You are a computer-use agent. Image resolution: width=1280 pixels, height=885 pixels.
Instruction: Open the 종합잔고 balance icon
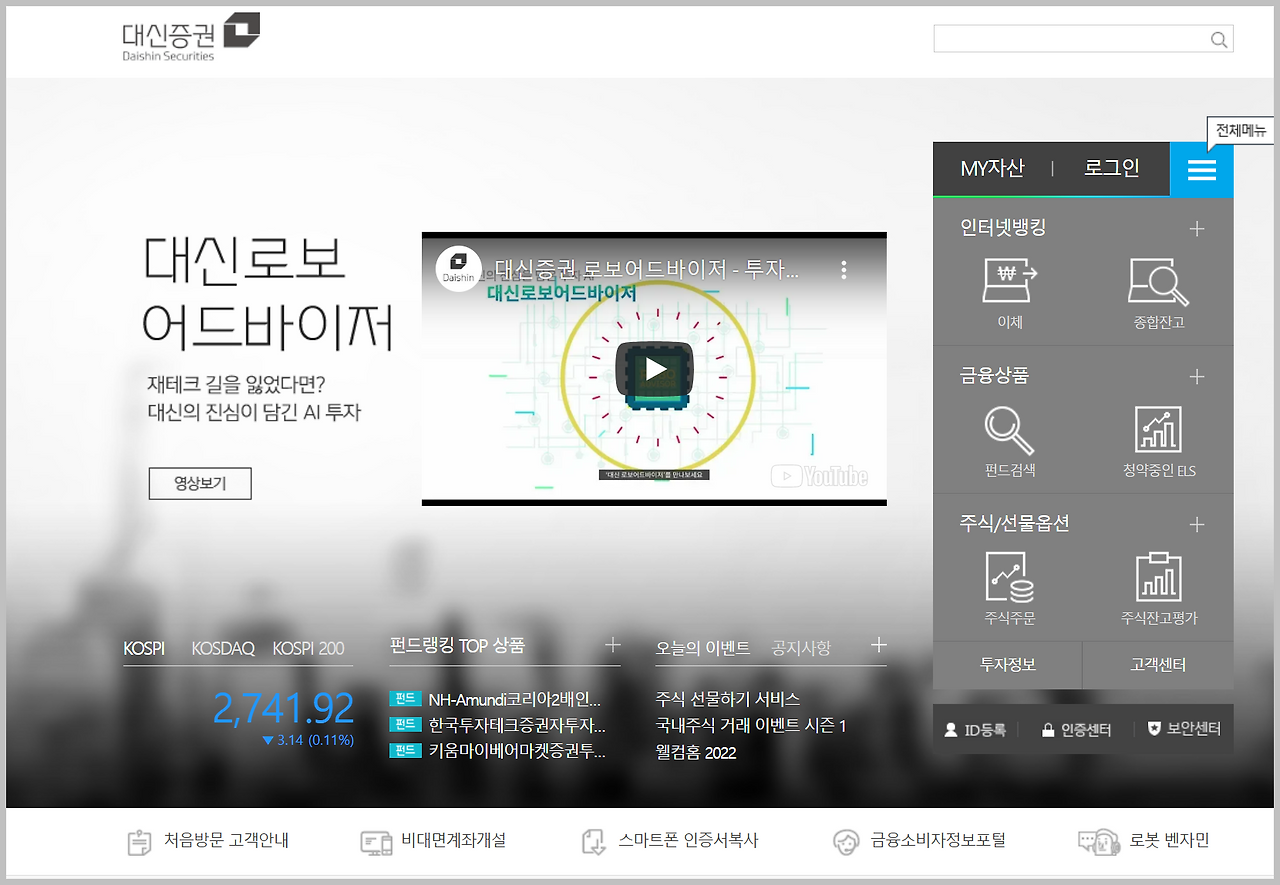tap(1159, 282)
